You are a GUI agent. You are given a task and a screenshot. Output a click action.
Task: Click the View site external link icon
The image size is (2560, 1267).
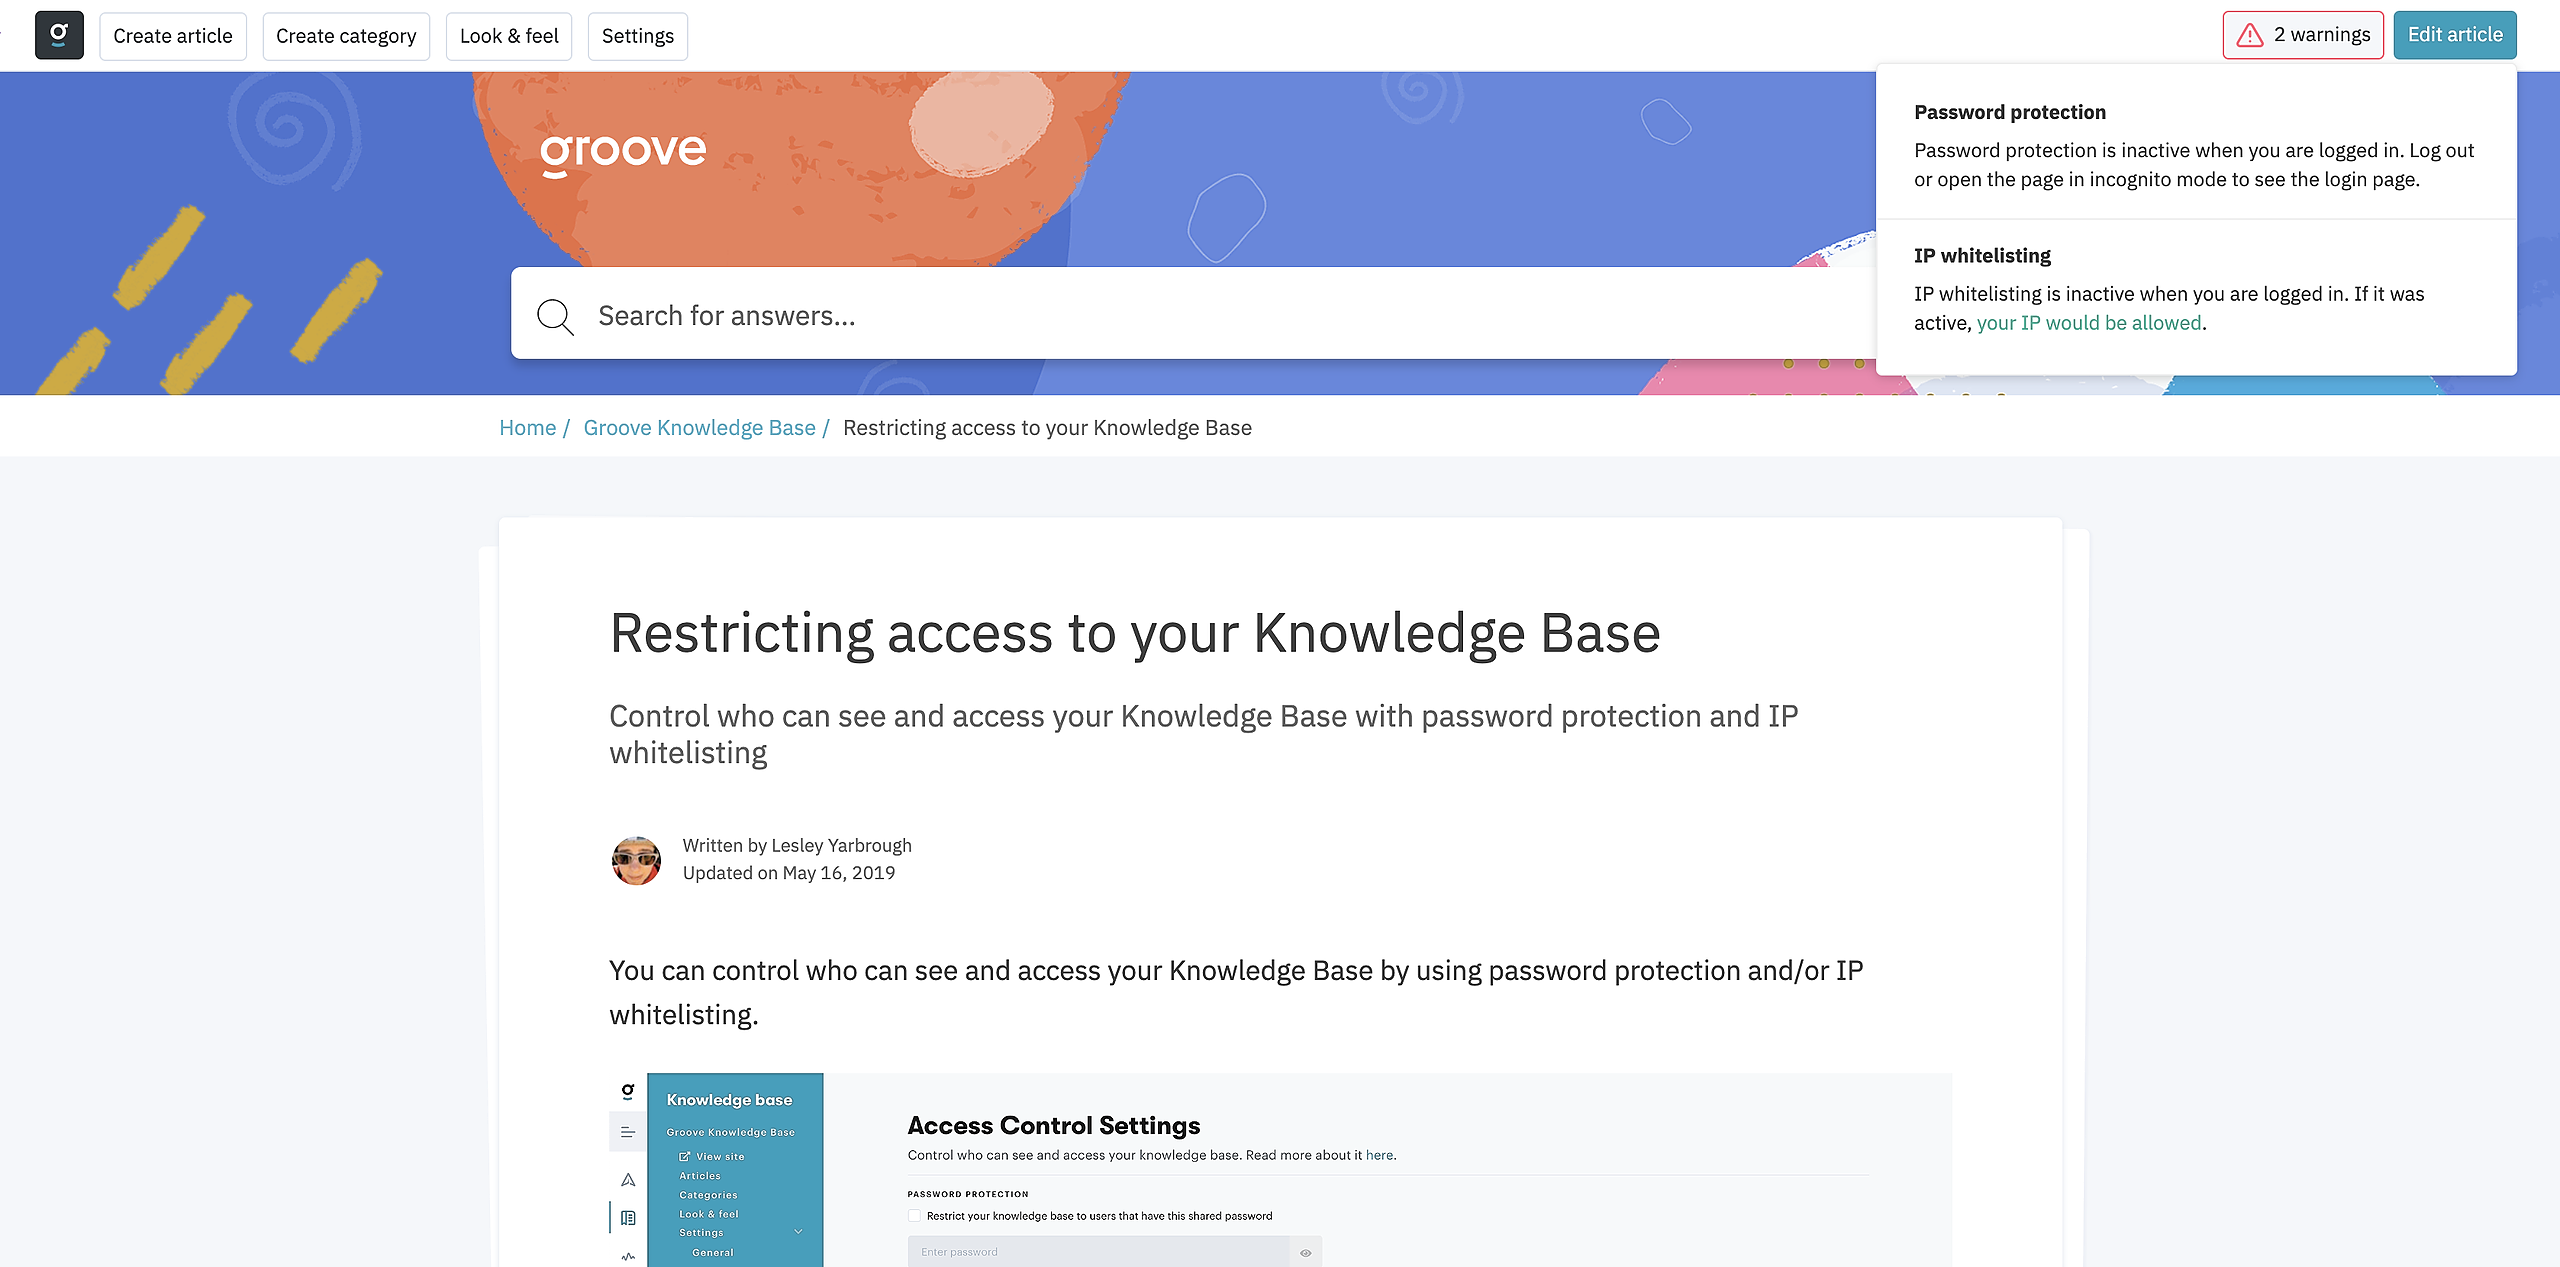[x=685, y=1156]
